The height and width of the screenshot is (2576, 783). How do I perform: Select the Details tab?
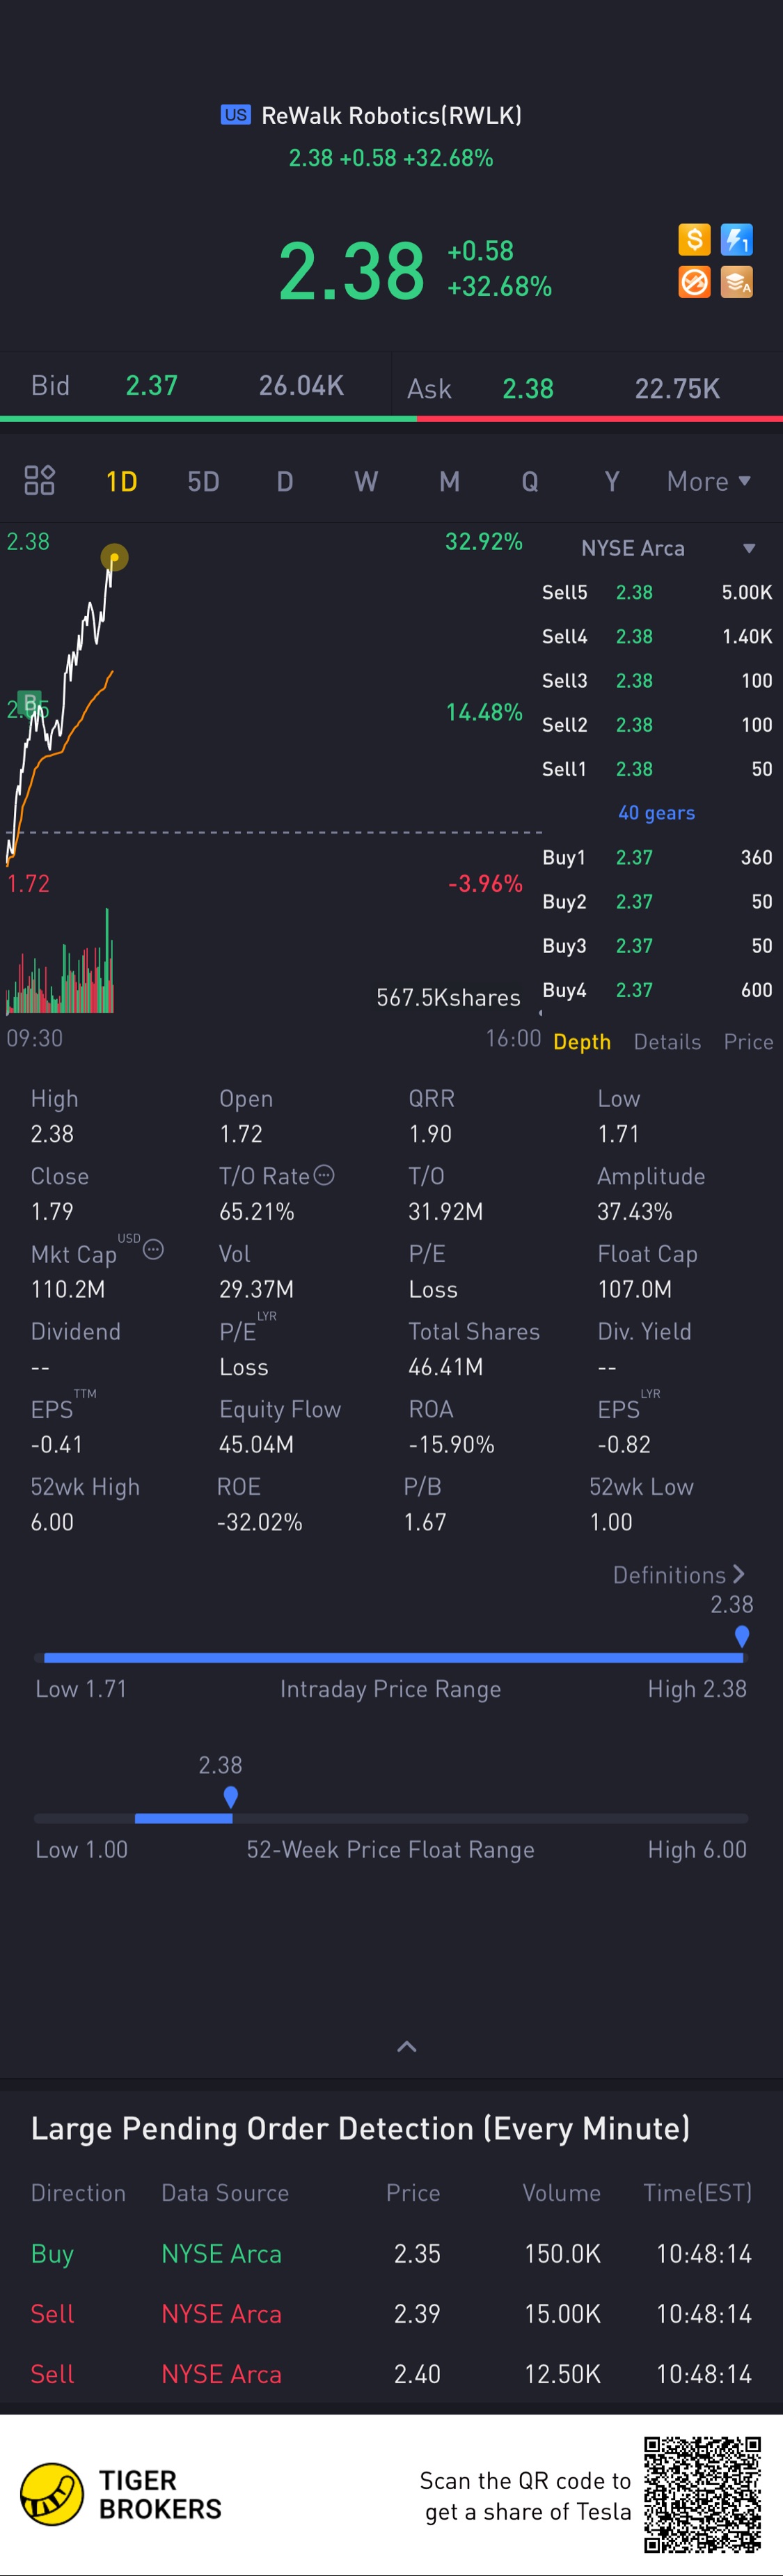(x=667, y=1042)
